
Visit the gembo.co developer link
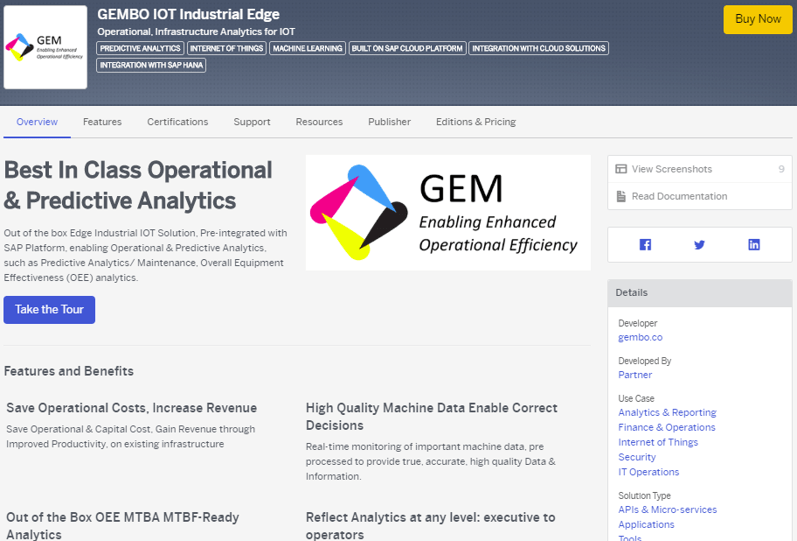(x=640, y=337)
